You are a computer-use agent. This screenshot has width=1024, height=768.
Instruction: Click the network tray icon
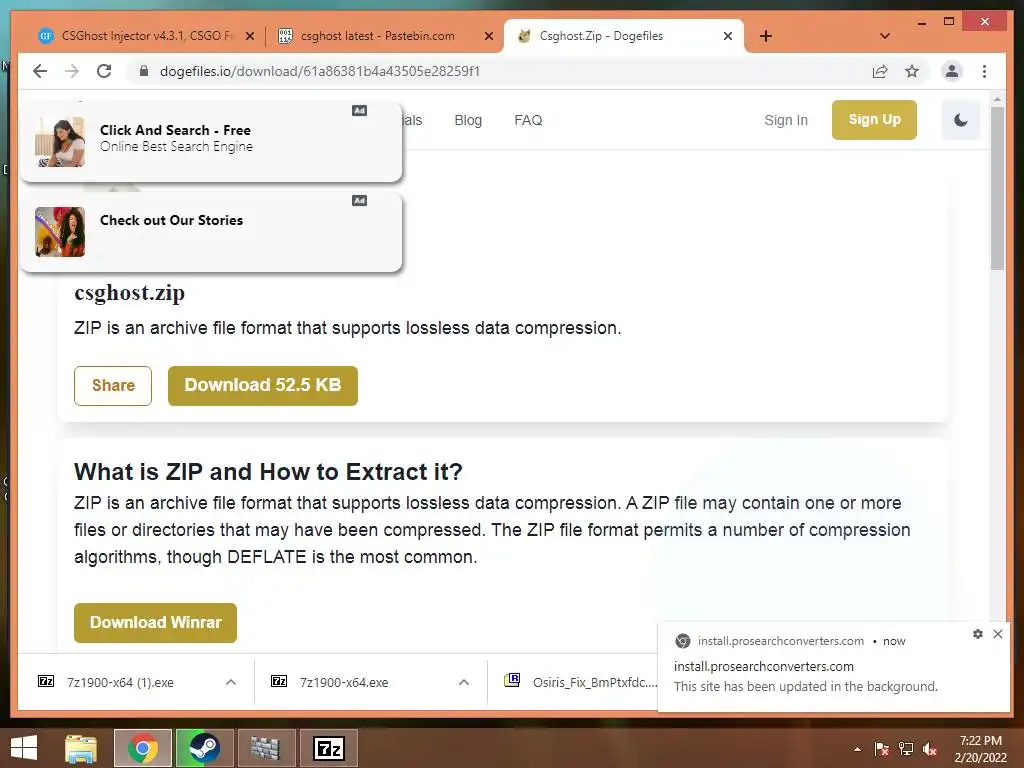pos(906,749)
